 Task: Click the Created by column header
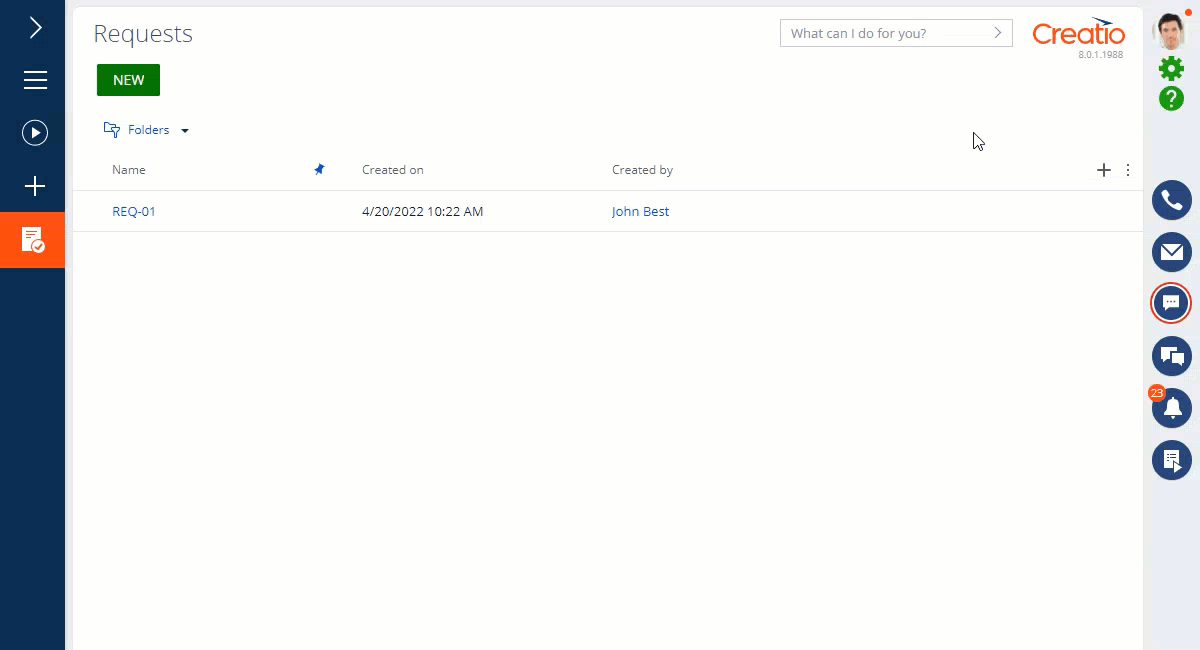[642, 170]
